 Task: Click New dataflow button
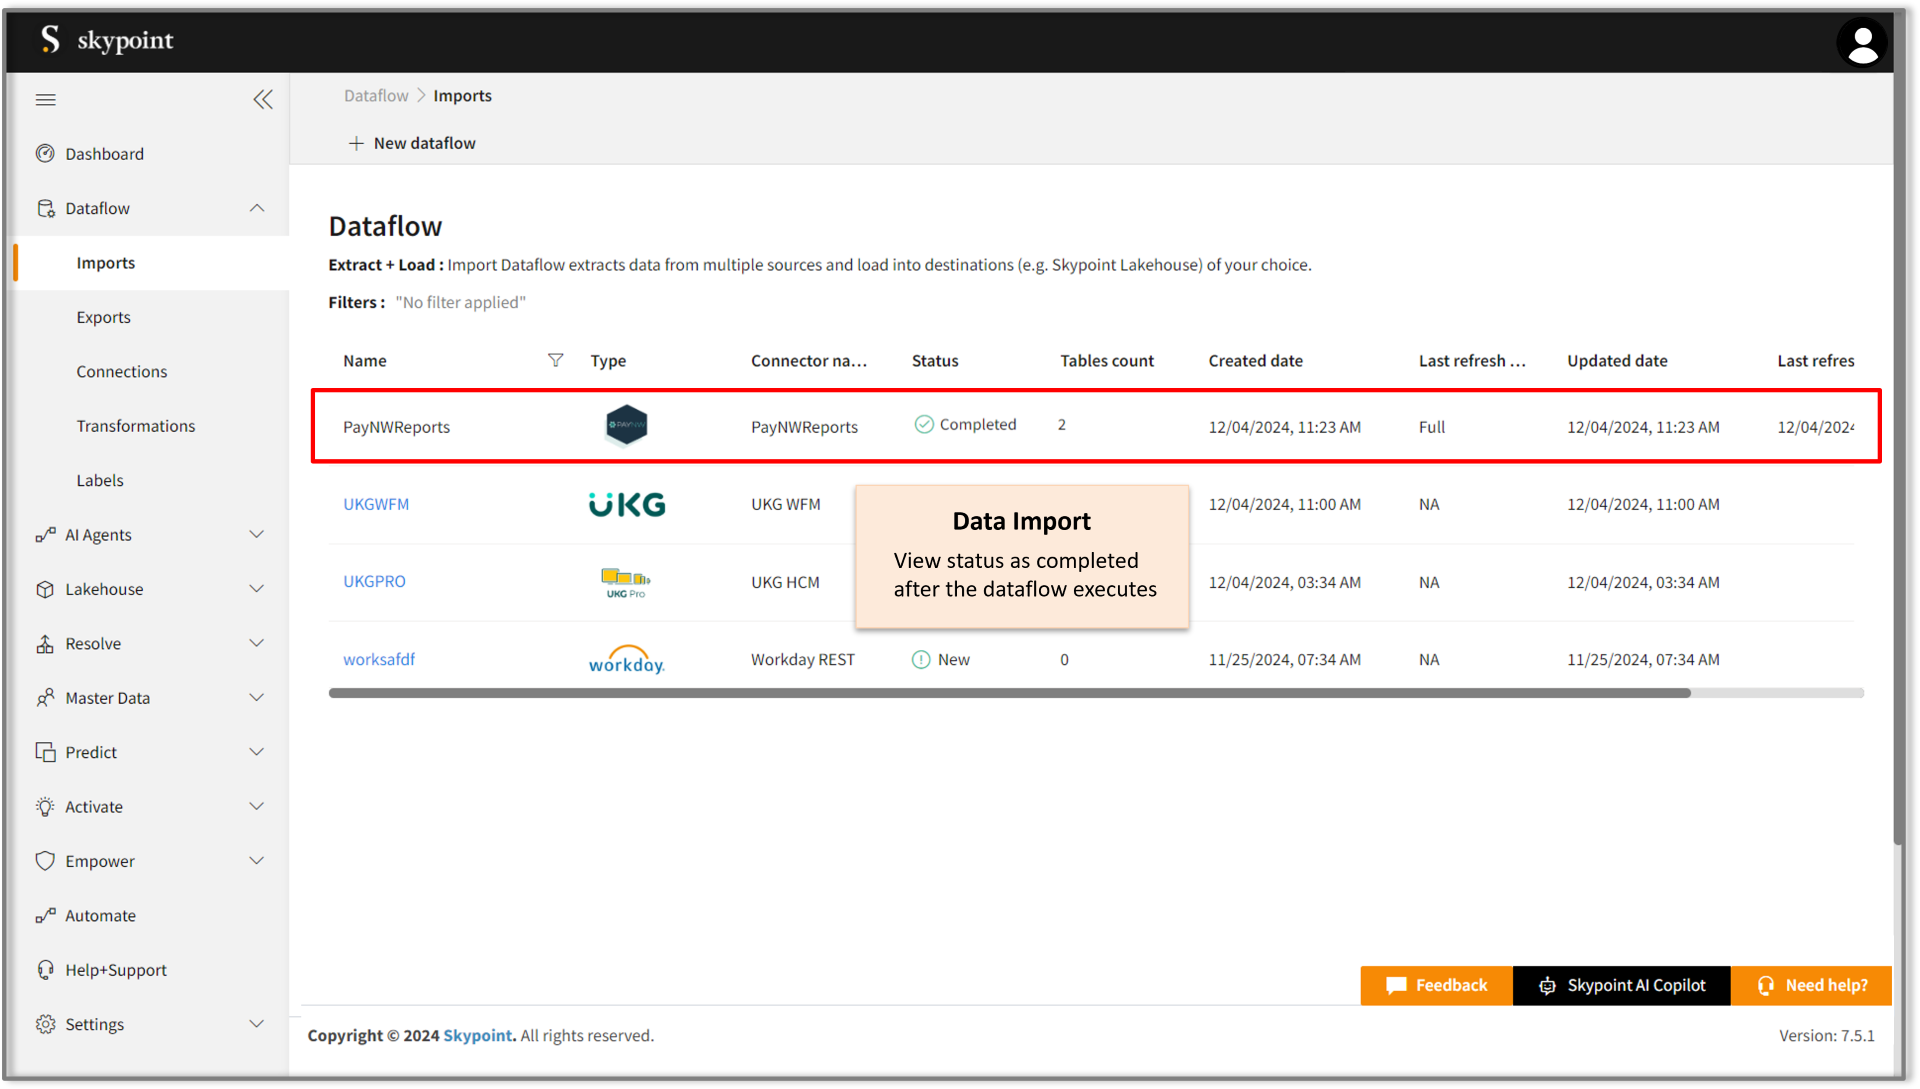[412, 143]
